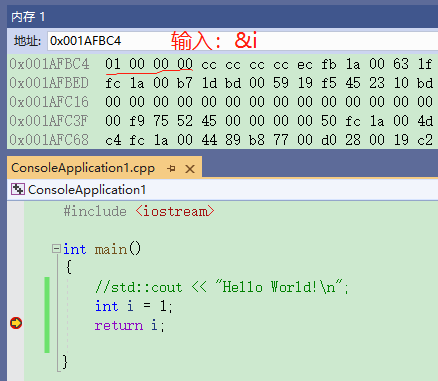Image resolution: width=438 pixels, height=381 pixels.
Task: Collapse the main() function outline
Action: pos(56,249)
